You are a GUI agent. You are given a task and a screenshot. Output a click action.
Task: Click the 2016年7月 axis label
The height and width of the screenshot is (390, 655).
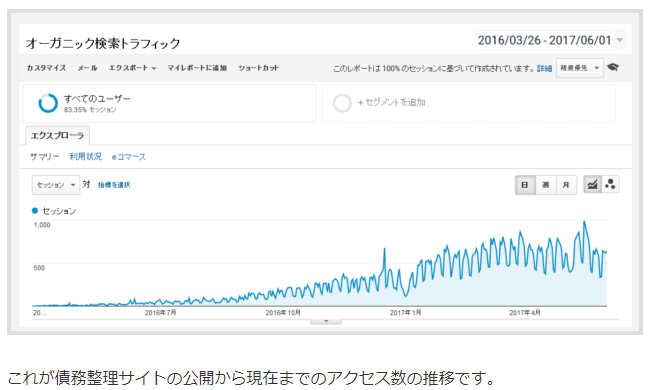point(160,312)
